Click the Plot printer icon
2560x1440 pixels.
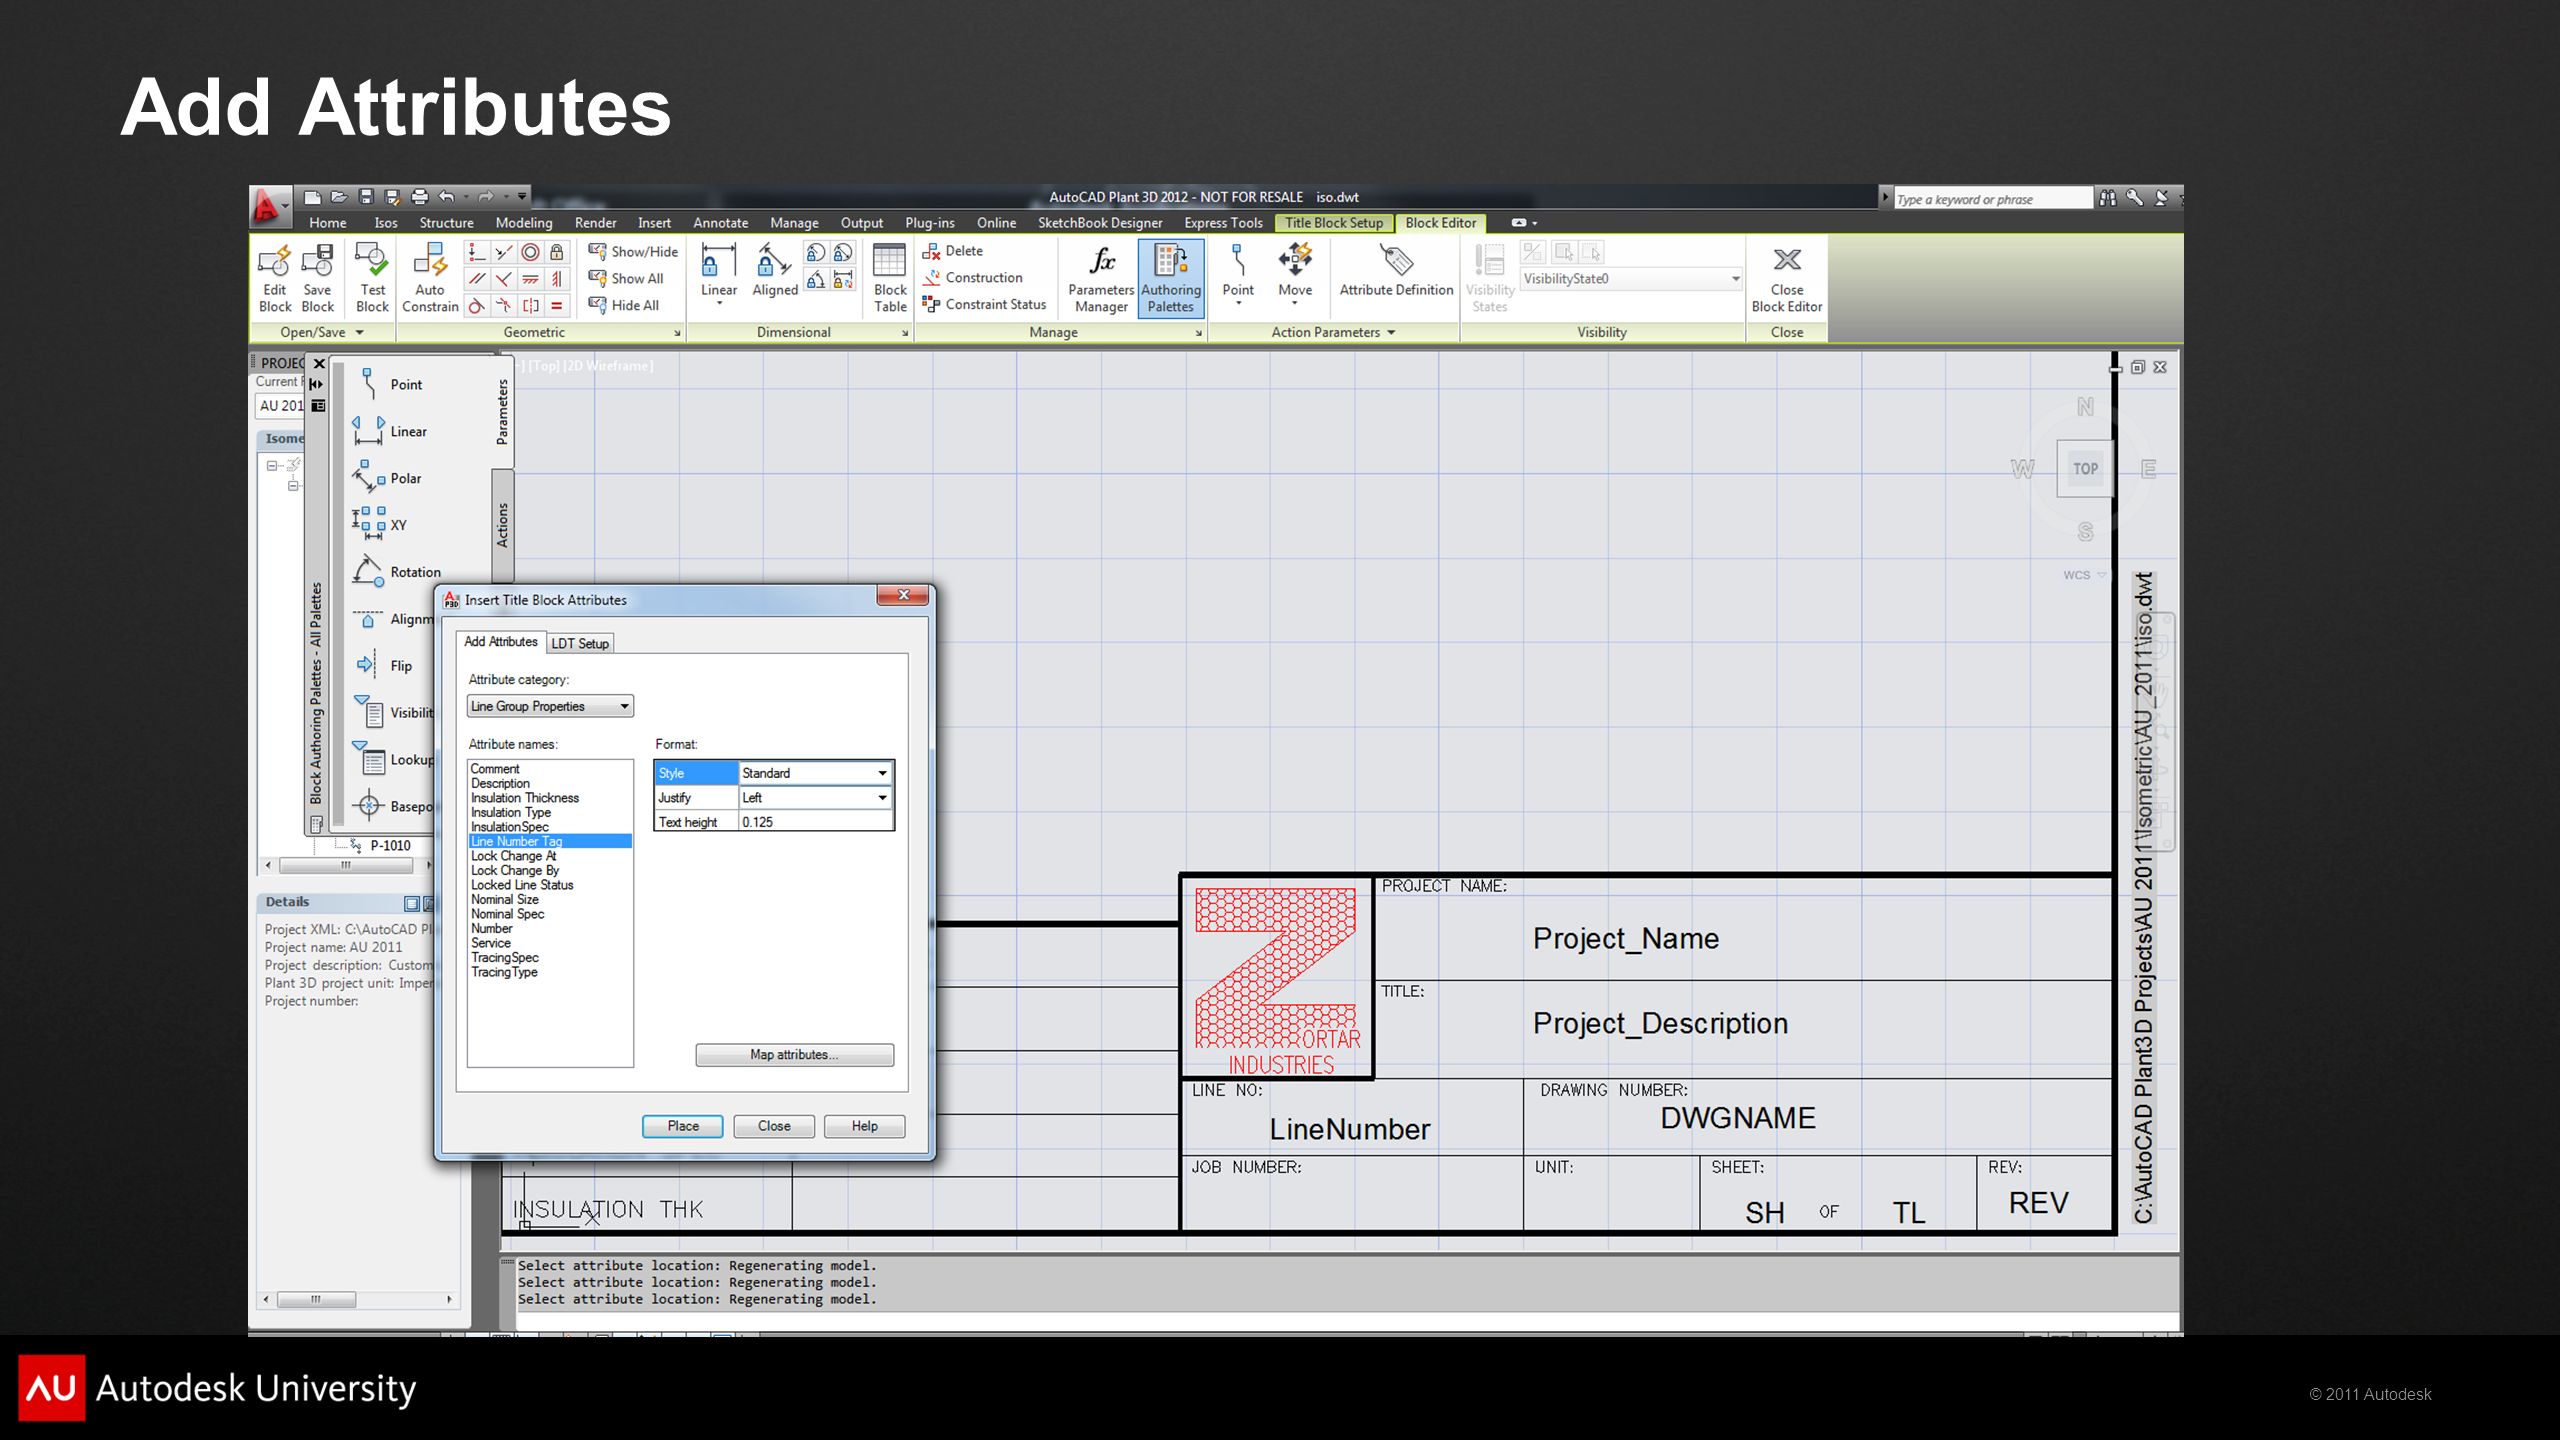point(420,197)
